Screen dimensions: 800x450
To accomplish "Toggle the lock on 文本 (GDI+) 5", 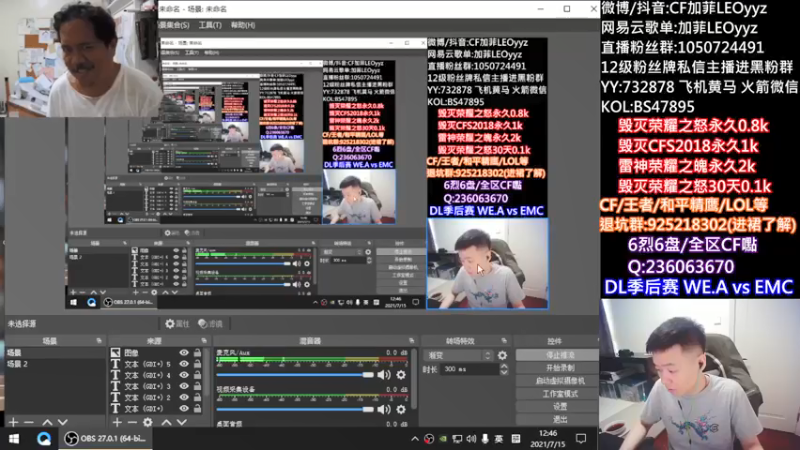I will tap(197, 364).
